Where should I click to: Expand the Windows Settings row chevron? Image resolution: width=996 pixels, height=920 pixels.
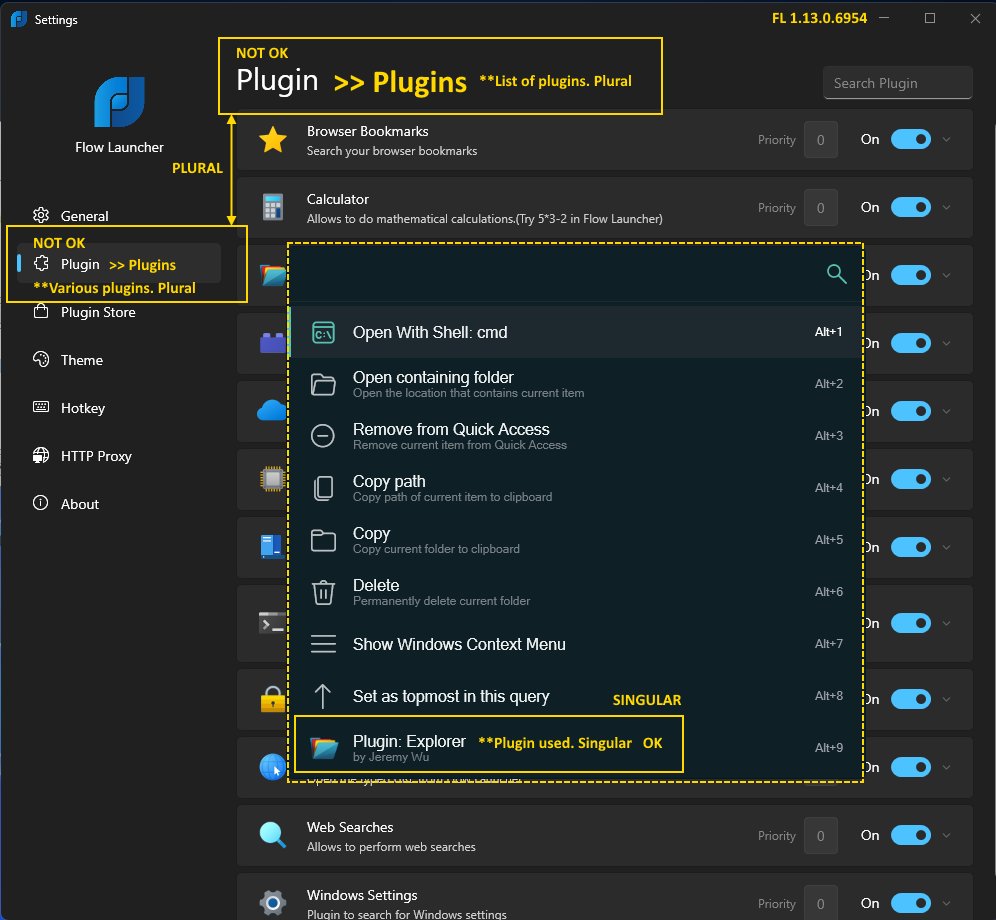tap(946, 903)
